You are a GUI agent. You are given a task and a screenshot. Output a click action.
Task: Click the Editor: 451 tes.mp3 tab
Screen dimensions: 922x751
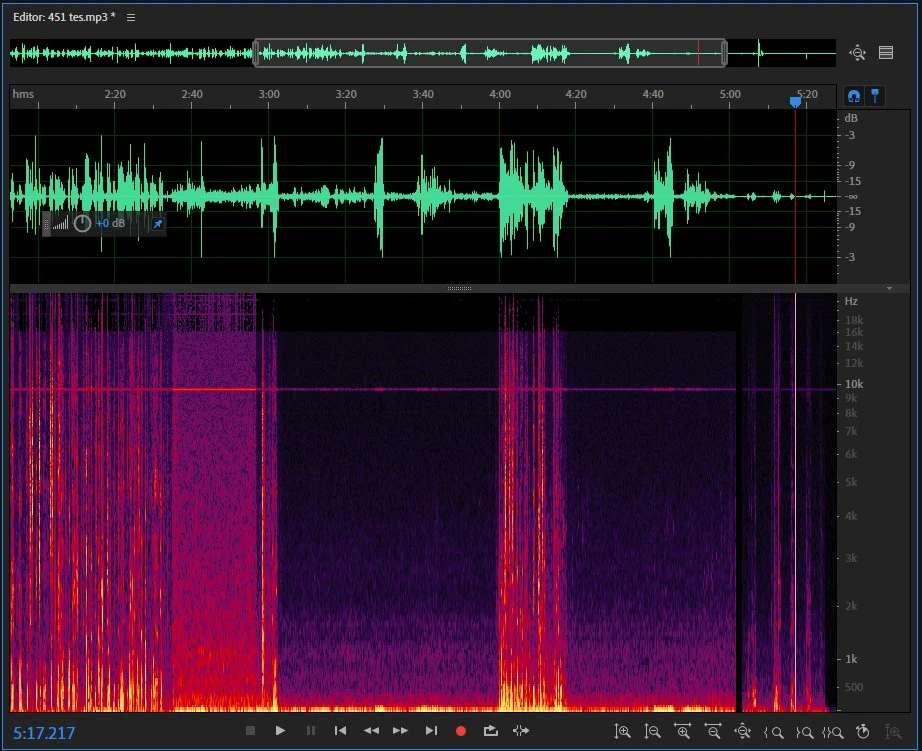(64, 18)
